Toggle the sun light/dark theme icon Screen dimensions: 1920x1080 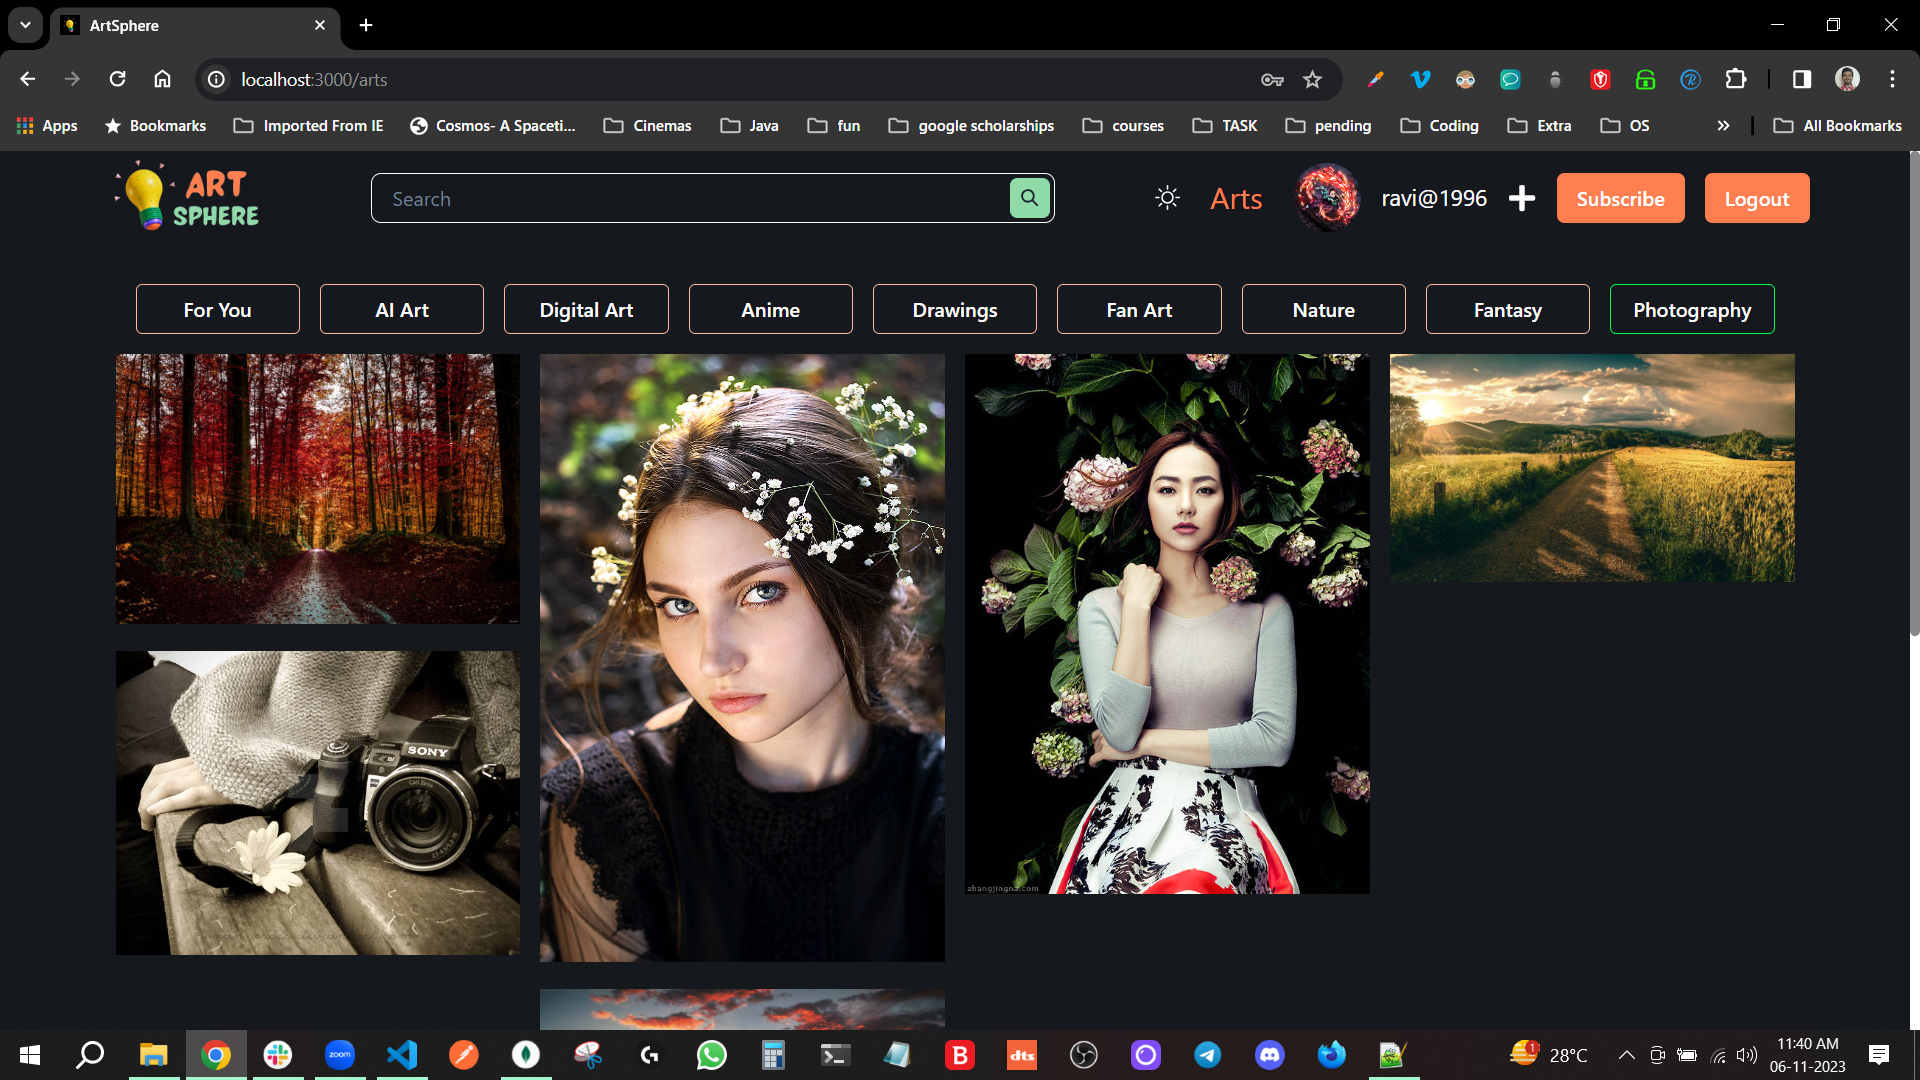(1167, 198)
